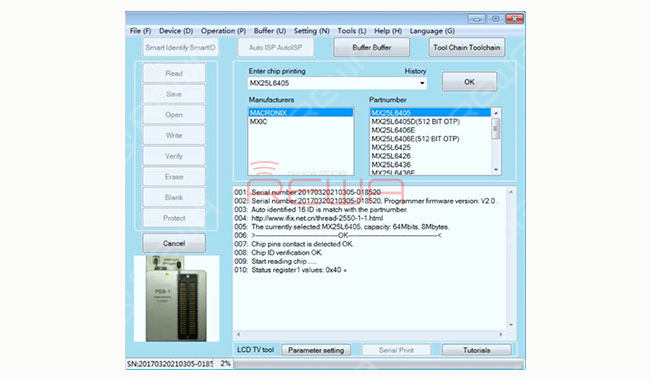Click the Erase button
Image resolution: width=650 pixels, height=380 pixels.
174,177
